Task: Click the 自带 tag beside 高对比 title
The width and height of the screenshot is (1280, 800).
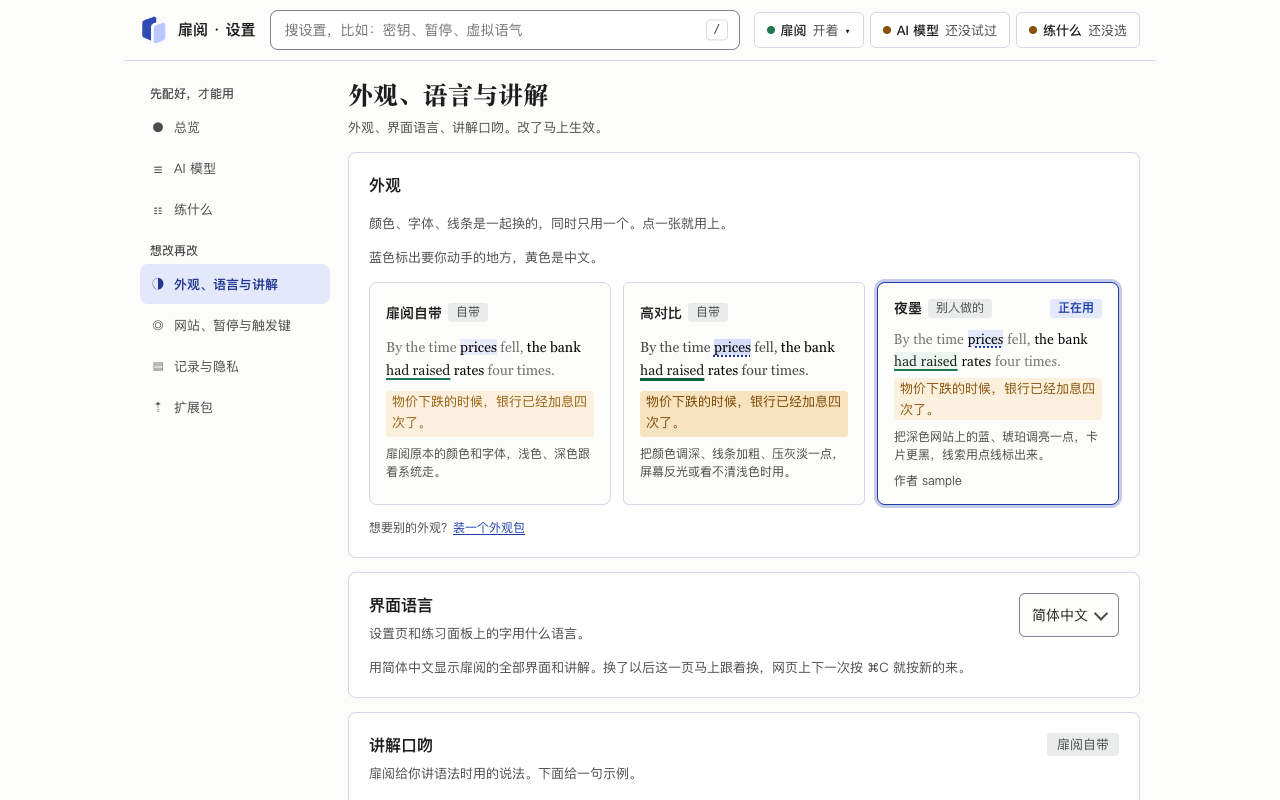Action: click(x=708, y=312)
